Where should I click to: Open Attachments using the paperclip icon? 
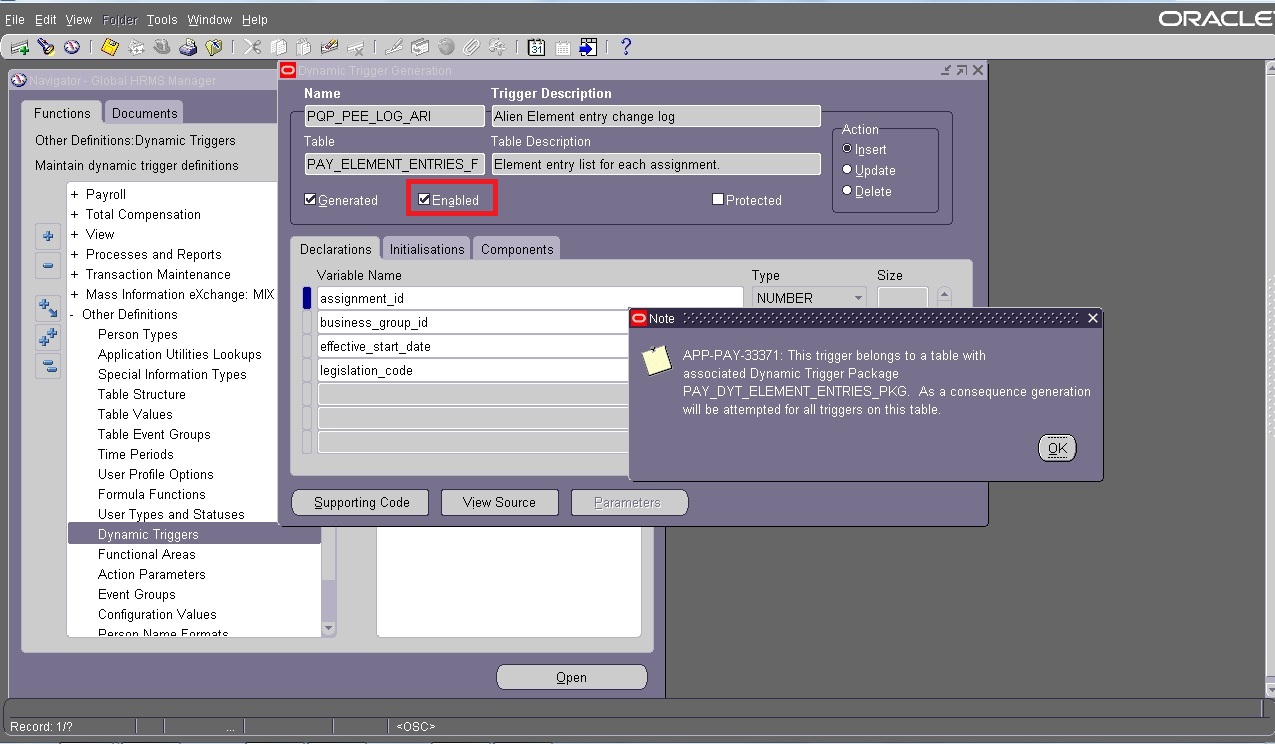point(472,46)
